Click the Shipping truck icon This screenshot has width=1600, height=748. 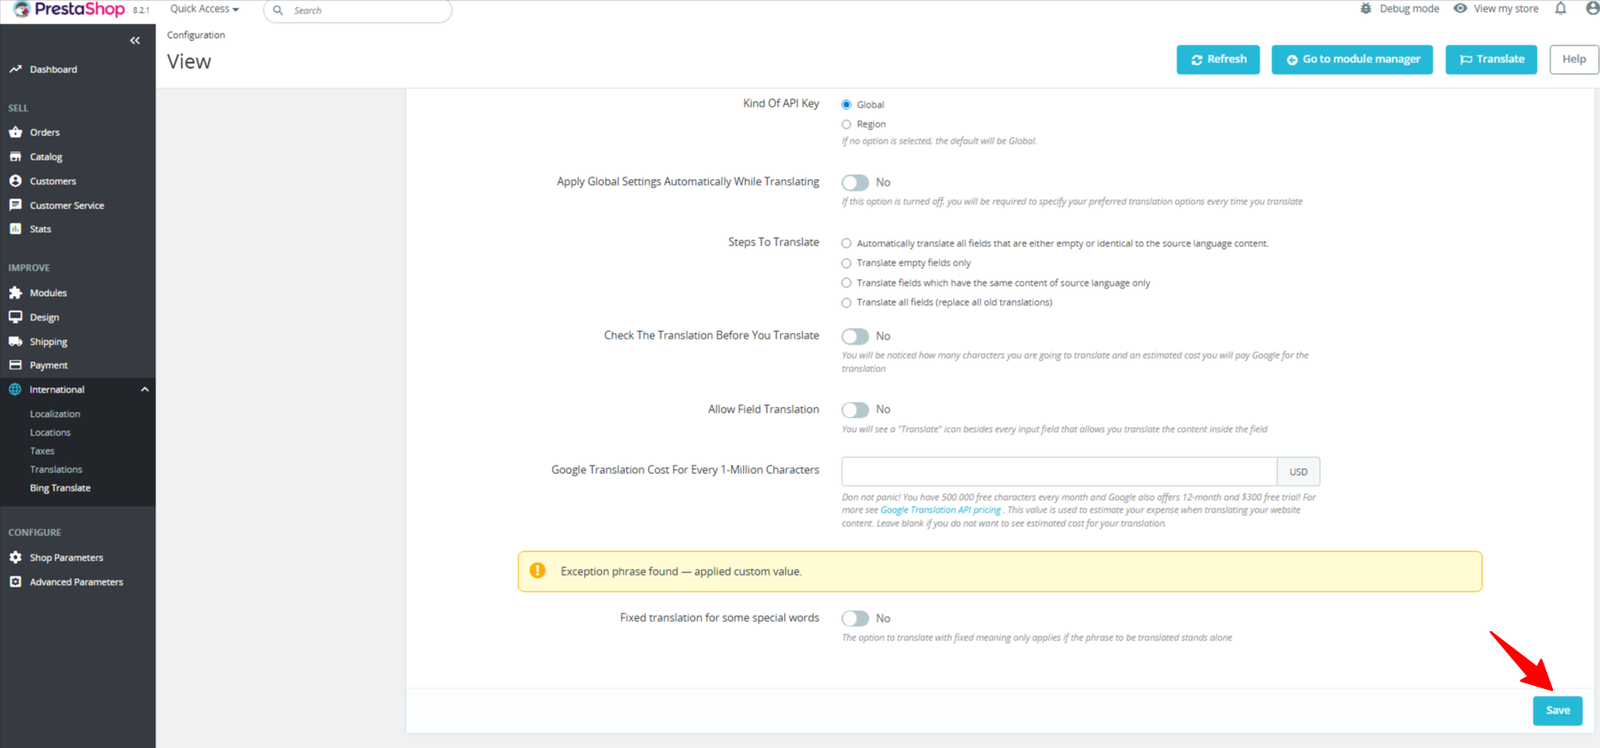coord(15,341)
